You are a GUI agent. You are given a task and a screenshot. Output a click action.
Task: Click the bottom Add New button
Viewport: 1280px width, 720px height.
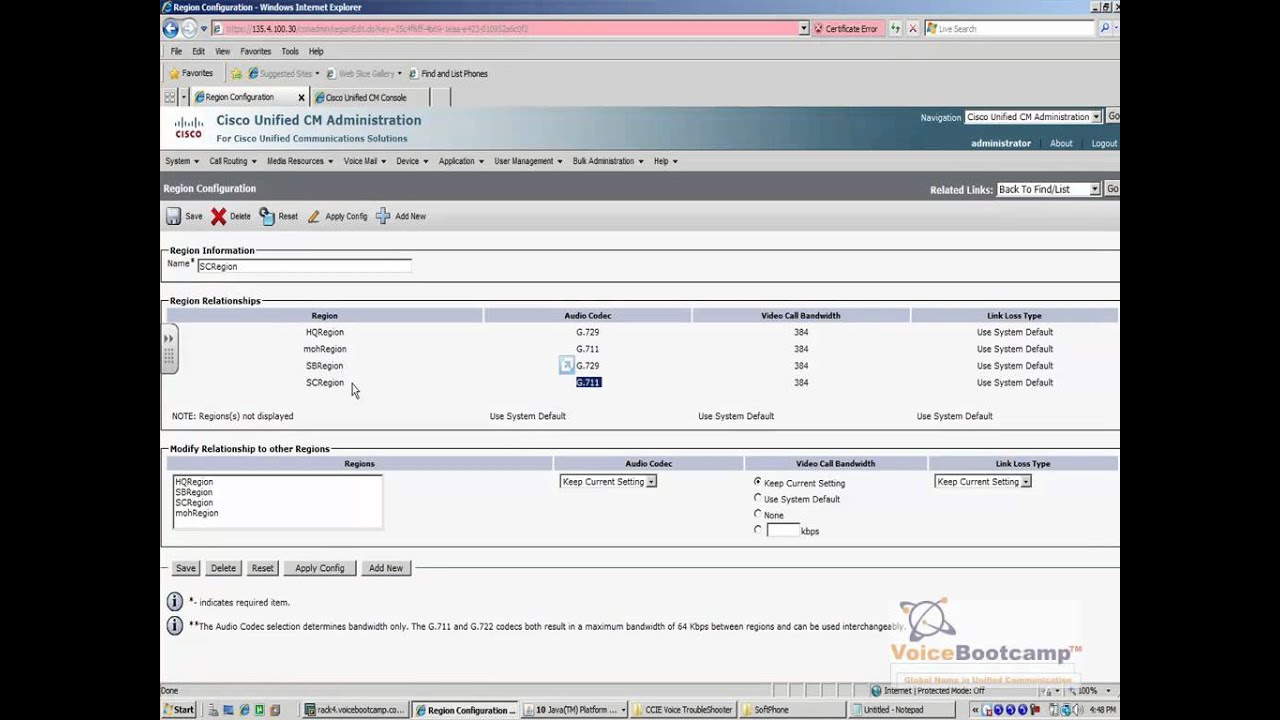coord(386,568)
